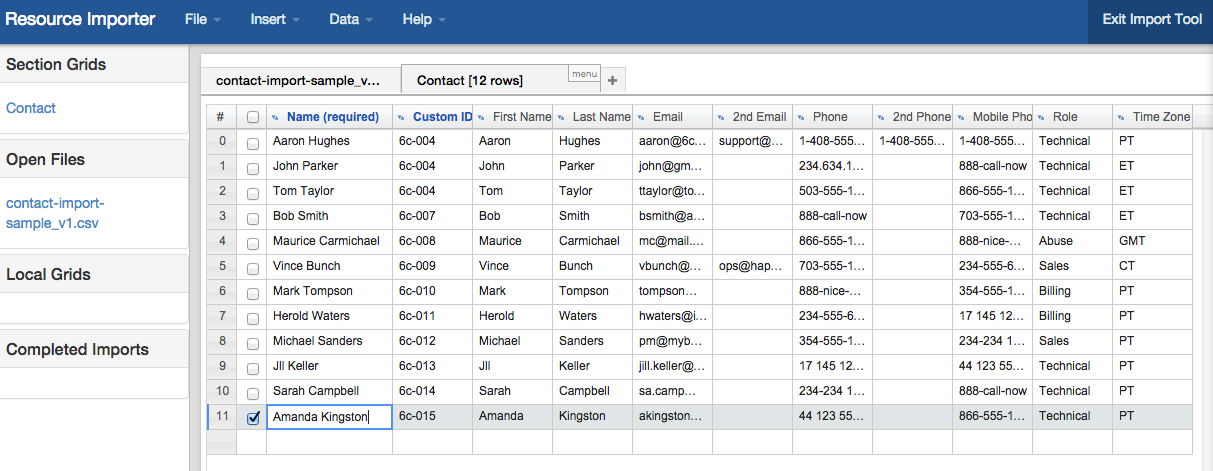1213x471 pixels.
Task: Click sort icon in First Name header
Action: [482, 118]
